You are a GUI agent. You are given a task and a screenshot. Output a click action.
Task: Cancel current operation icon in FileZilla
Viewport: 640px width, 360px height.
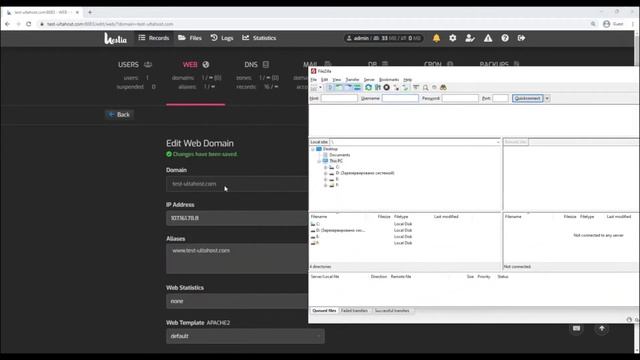click(387, 87)
